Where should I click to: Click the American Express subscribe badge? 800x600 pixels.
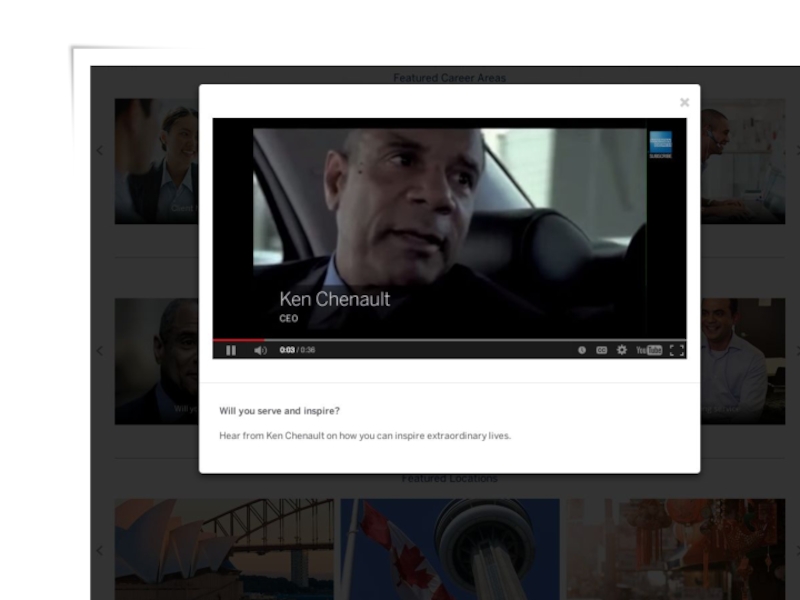point(661,145)
